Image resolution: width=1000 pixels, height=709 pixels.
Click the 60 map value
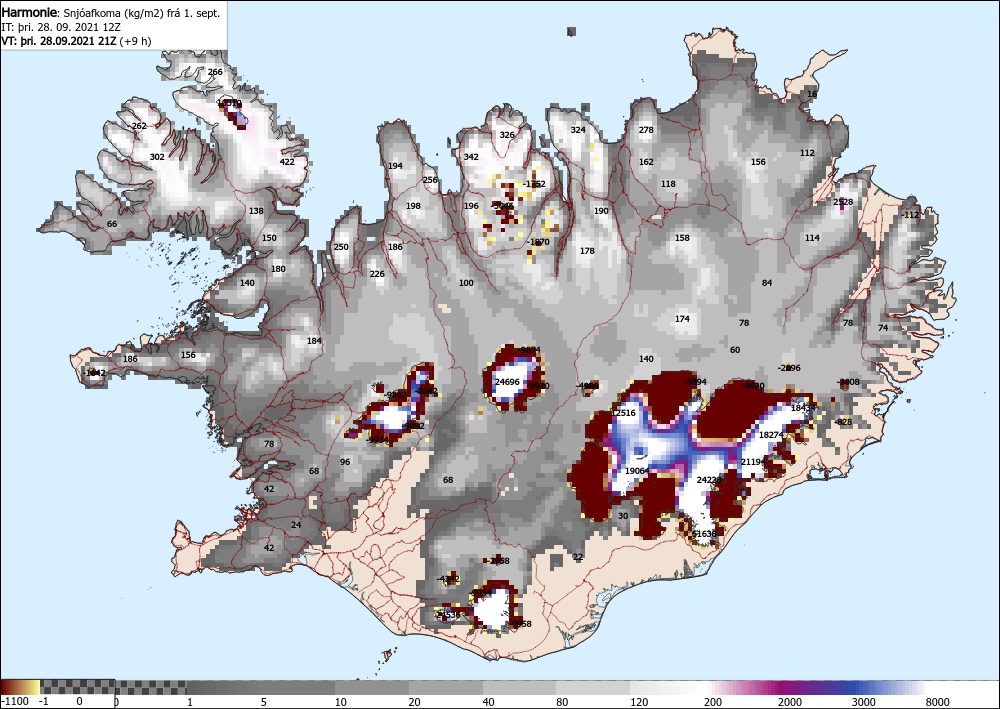[x=735, y=349]
